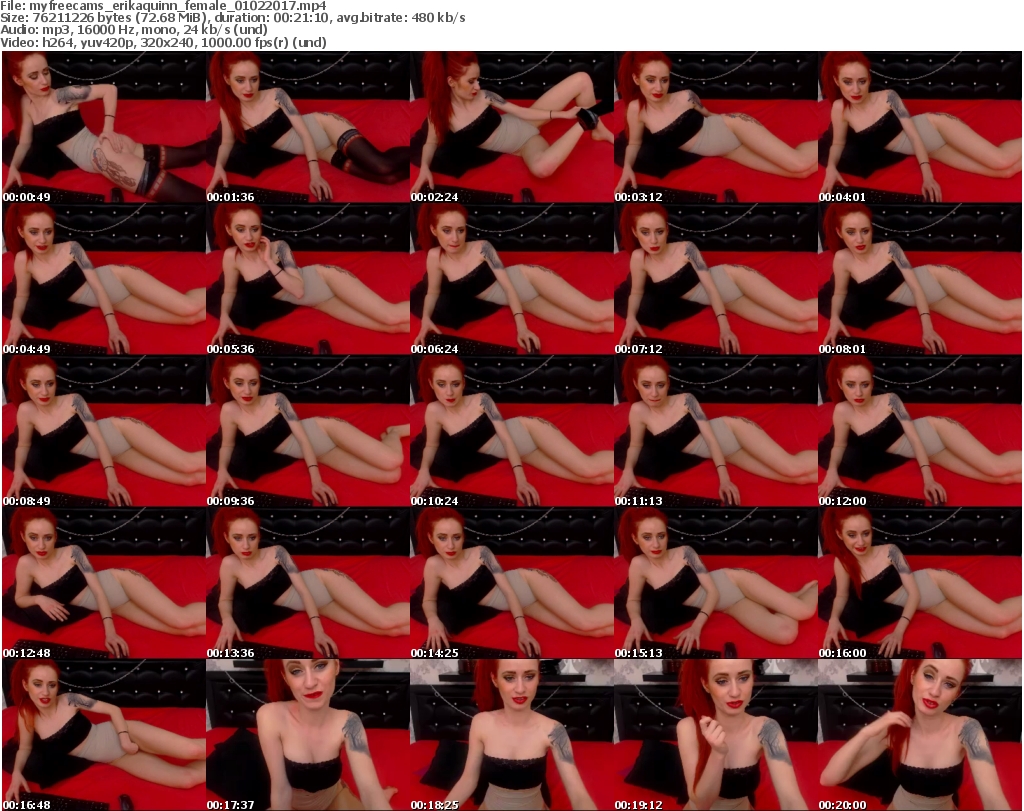
Task: Choose the 00:07:12 thumbnail
Action: 716,279
